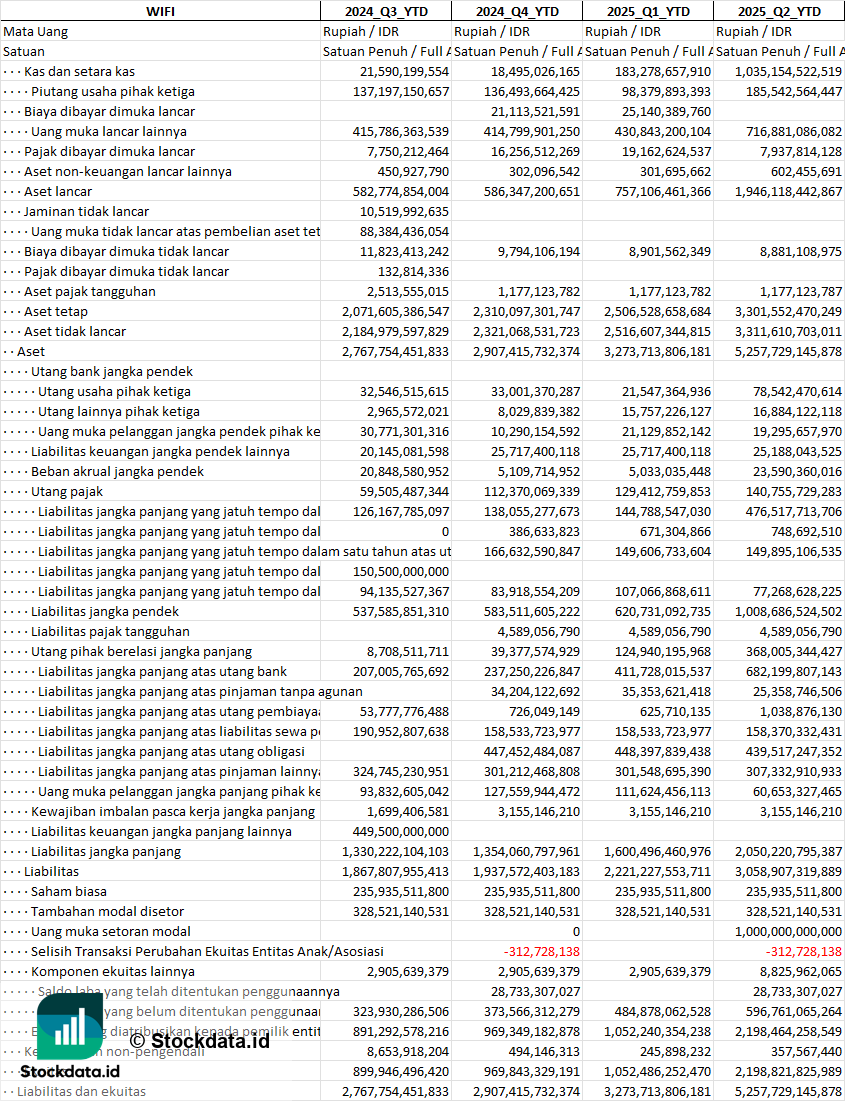Click the Aset tetap row label
The image size is (845, 1101).
[x=55, y=312]
